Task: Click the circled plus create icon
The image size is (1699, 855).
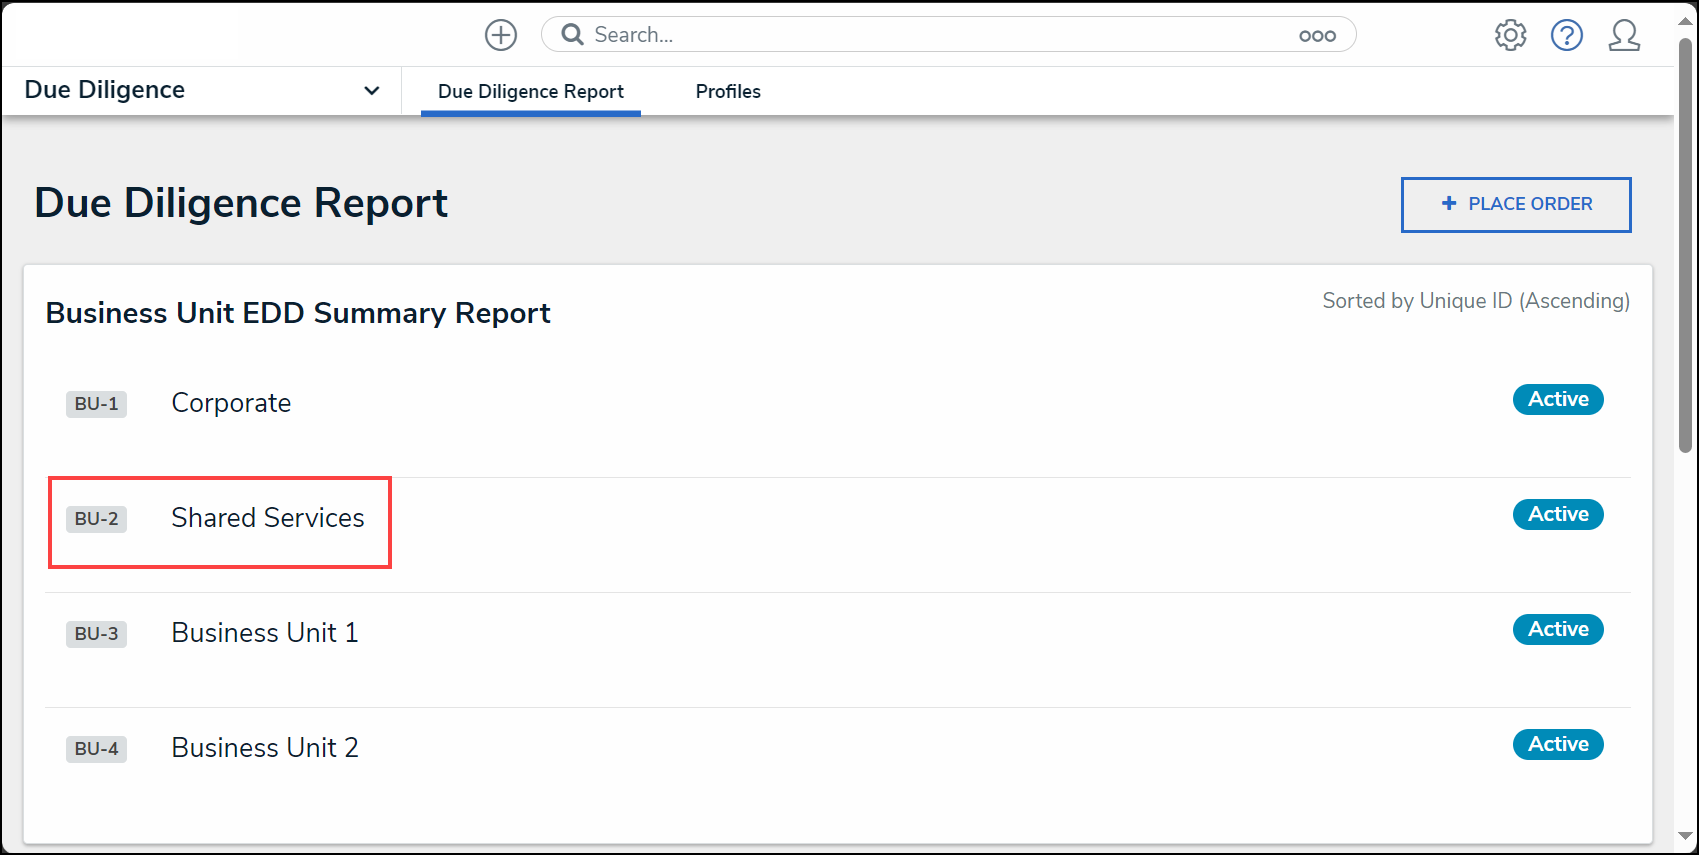Action: (501, 35)
